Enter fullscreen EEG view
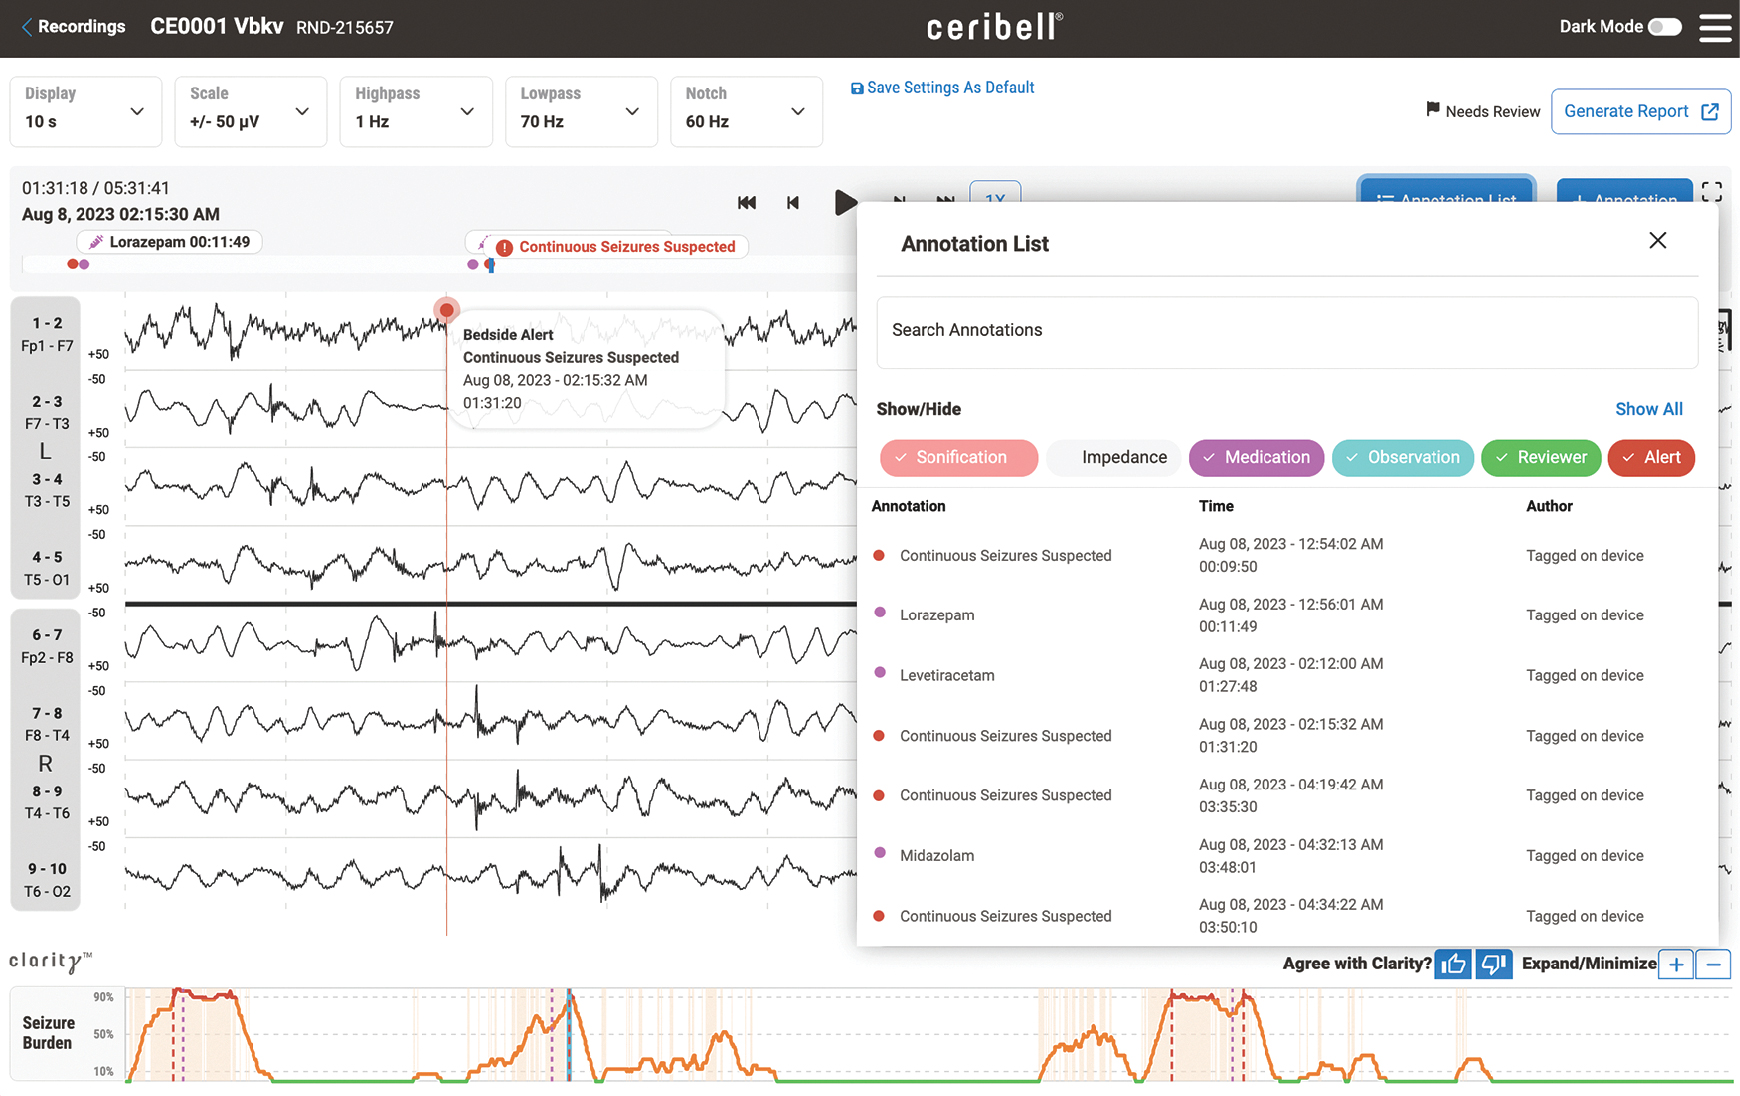1740x1096 pixels. point(1712,192)
